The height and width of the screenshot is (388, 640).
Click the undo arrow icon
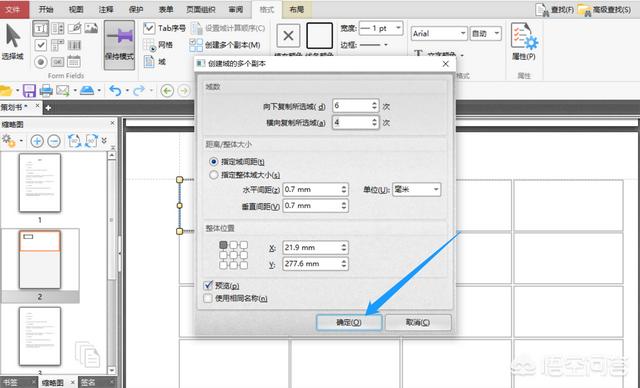pyautogui.click(x=115, y=91)
